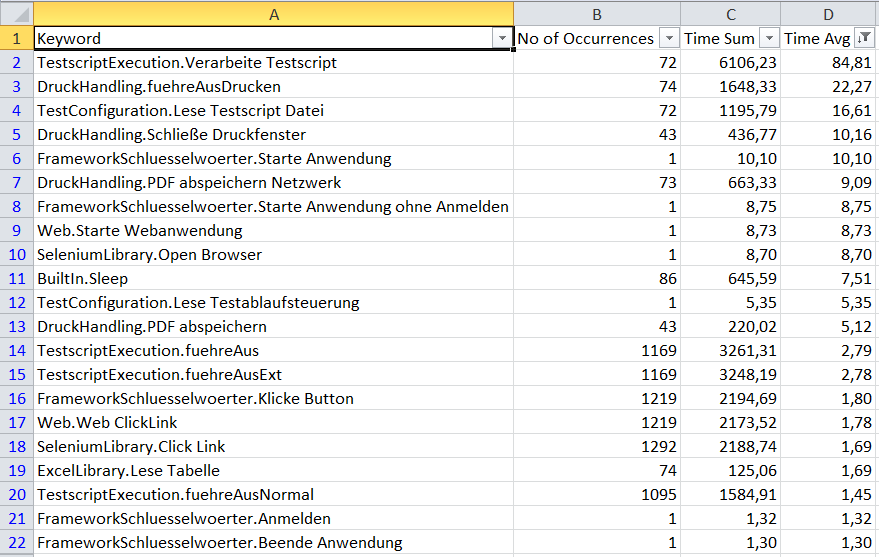Select the SeleniumLibrary.Open Browser cell
Image resolution: width=879 pixels, height=557 pixels.
pos(273,254)
